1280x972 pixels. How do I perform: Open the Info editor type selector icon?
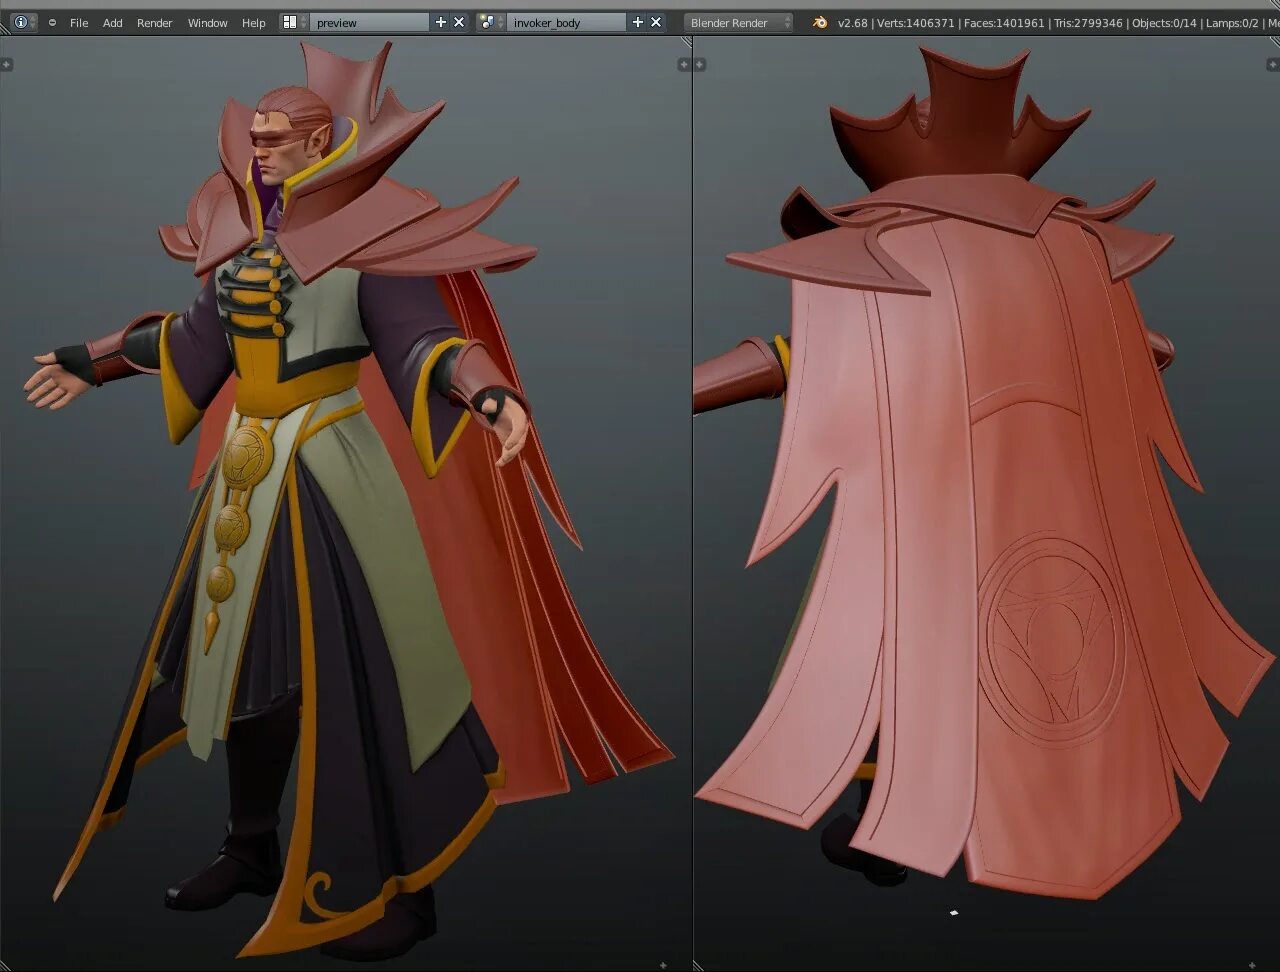[x=22, y=22]
